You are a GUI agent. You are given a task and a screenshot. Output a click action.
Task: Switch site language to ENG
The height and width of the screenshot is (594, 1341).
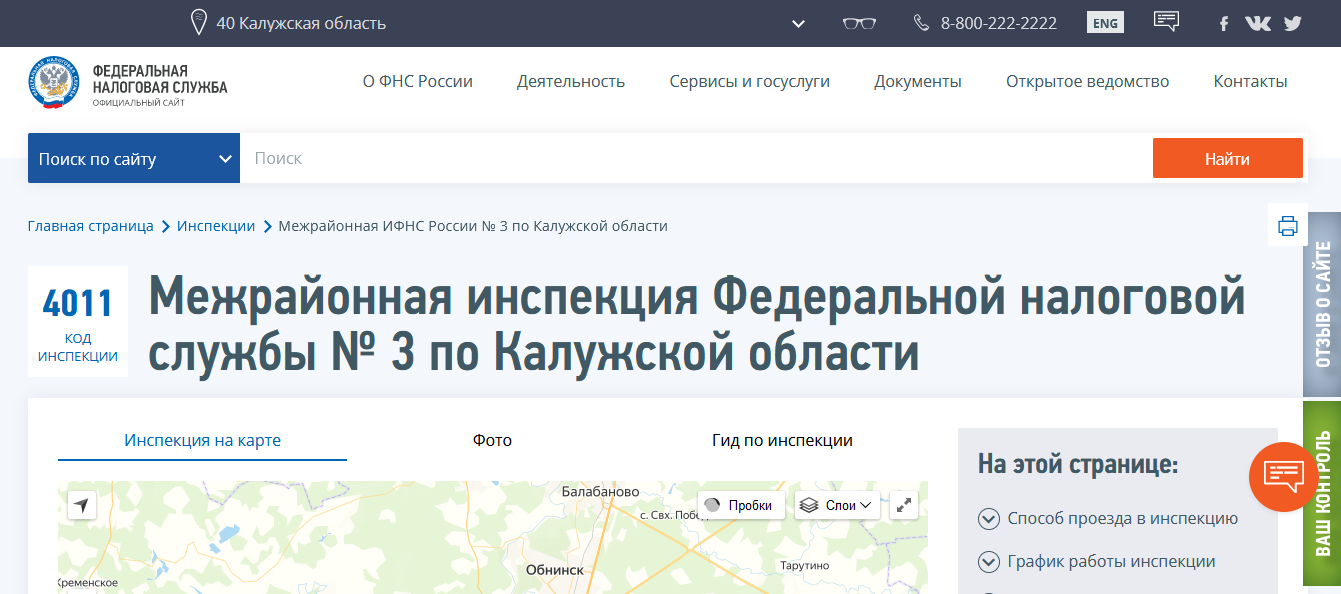(1105, 23)
